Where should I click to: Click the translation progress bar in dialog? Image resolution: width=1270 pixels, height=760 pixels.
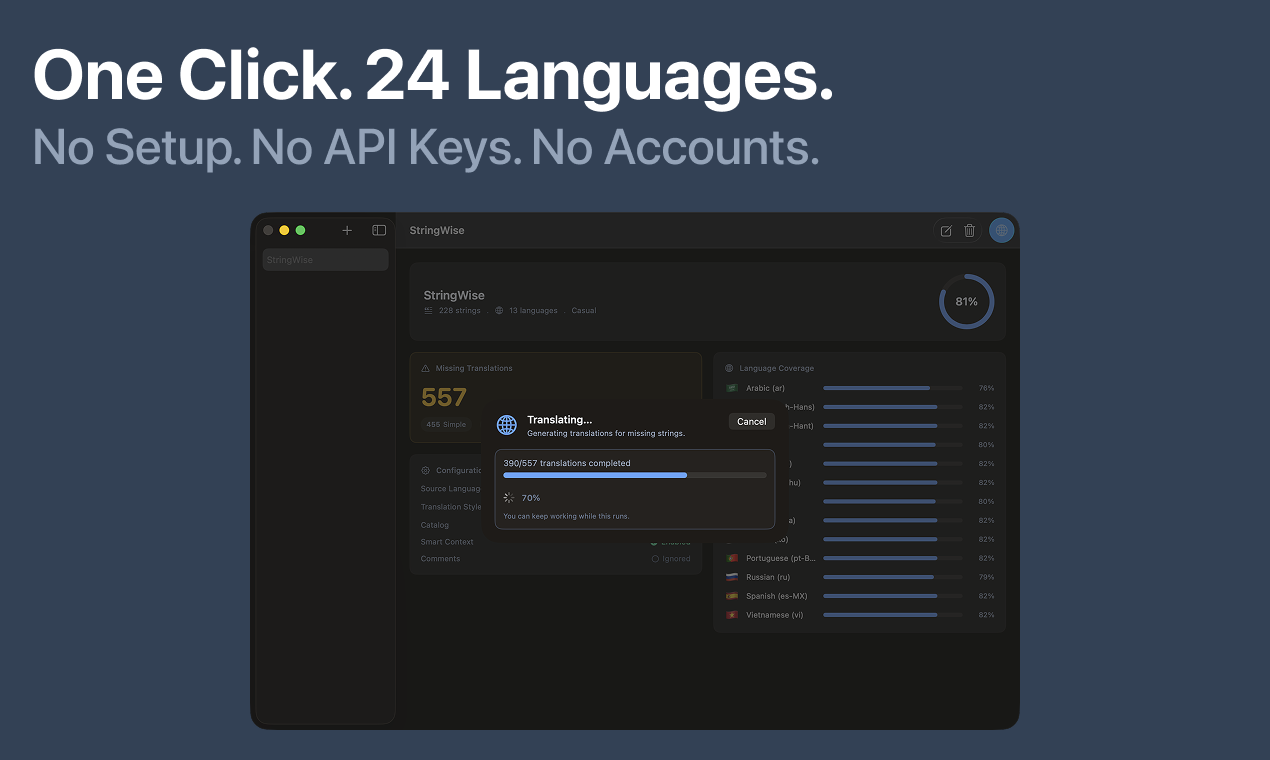pos(635,475)
